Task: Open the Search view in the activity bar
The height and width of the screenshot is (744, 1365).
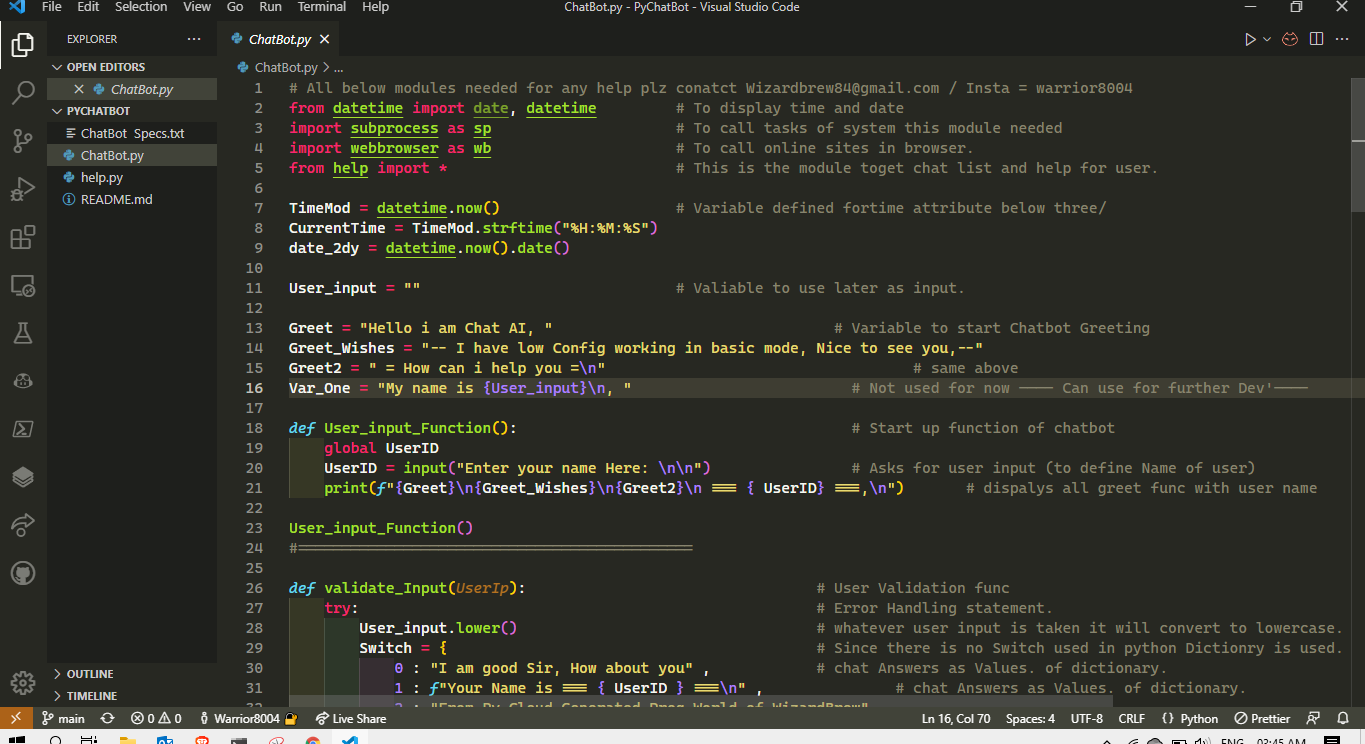Action: pos(22,91)
